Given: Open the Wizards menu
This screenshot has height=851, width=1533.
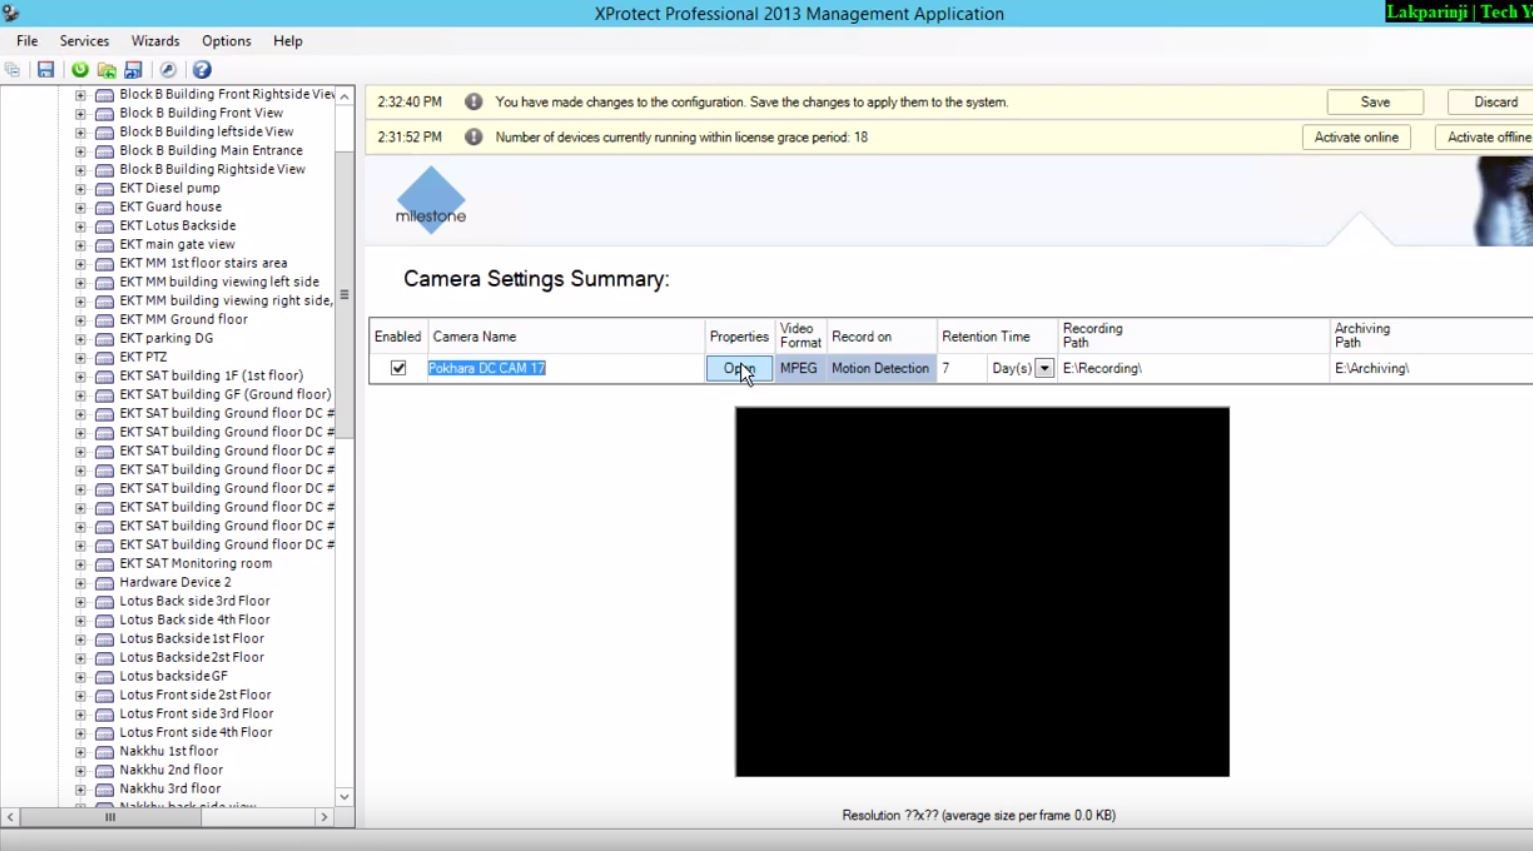Looking at the screenshot, I should (x=155, y=41).
